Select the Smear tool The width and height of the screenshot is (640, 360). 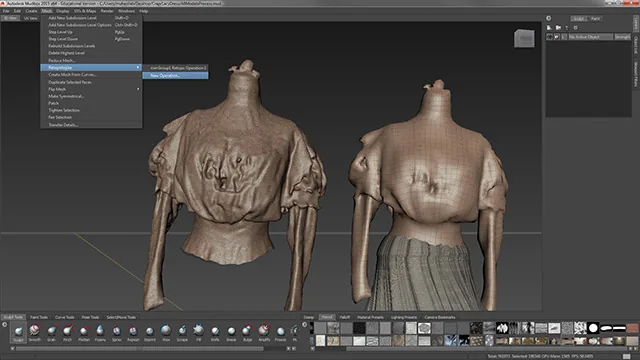[231, 332]
